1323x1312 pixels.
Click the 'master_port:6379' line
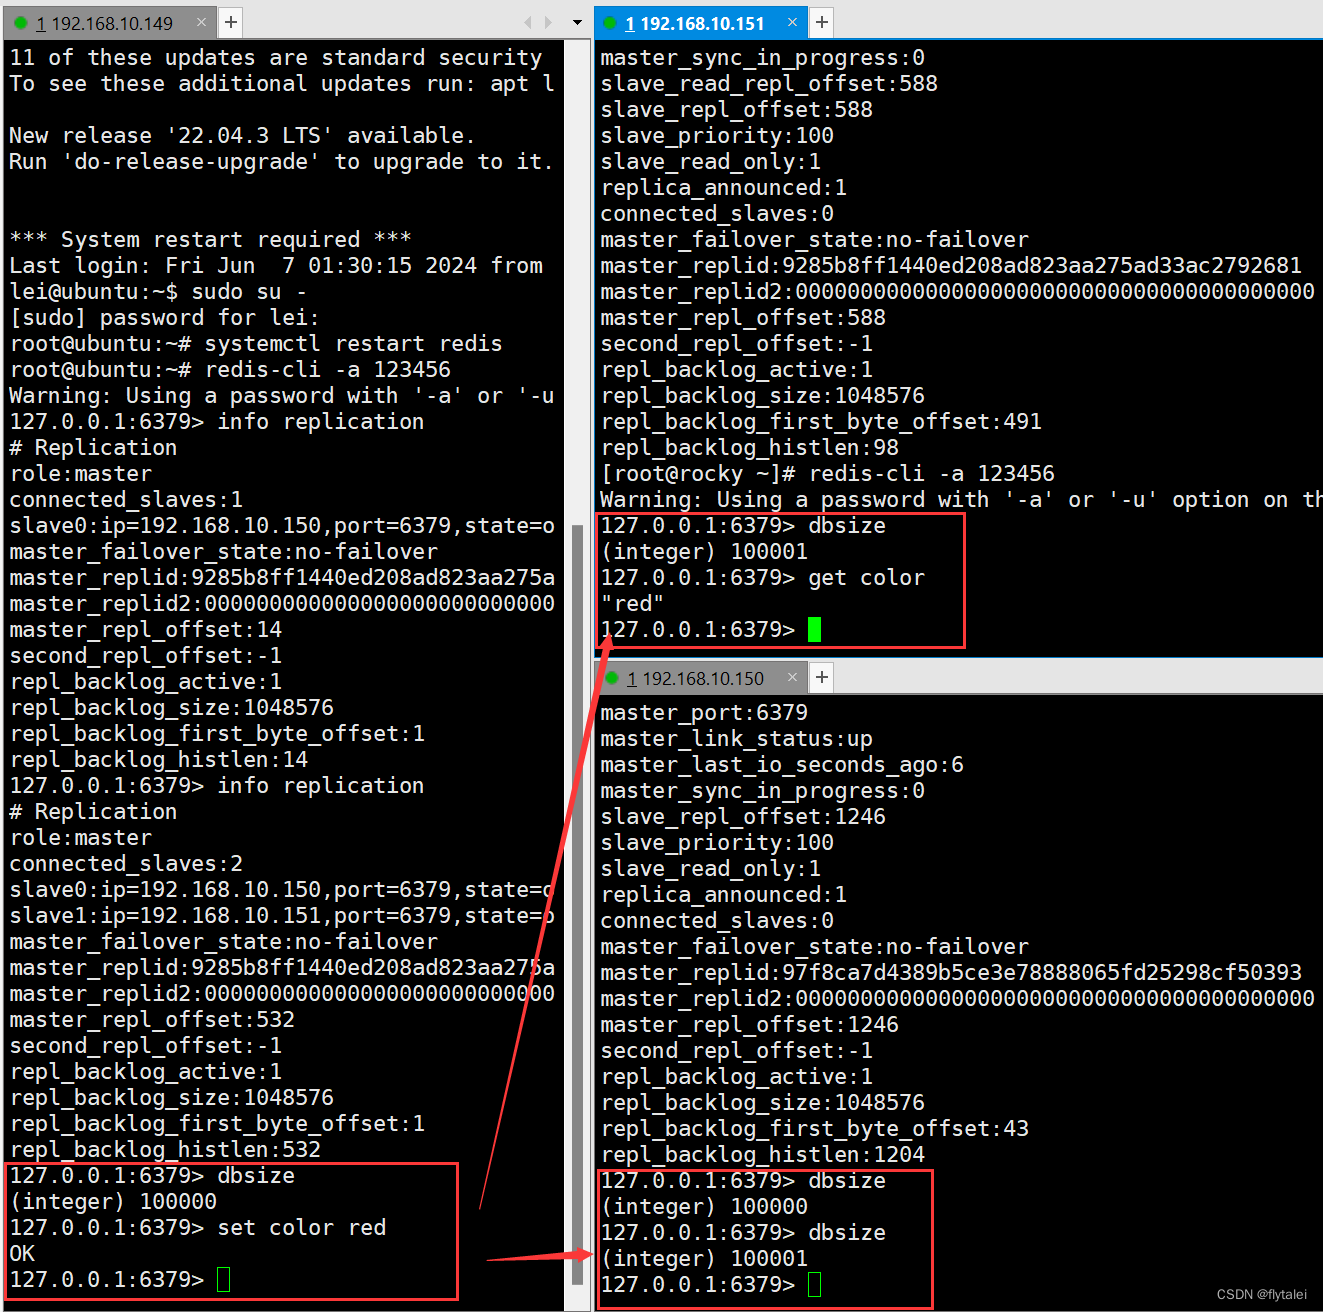[x=704, y=712]
